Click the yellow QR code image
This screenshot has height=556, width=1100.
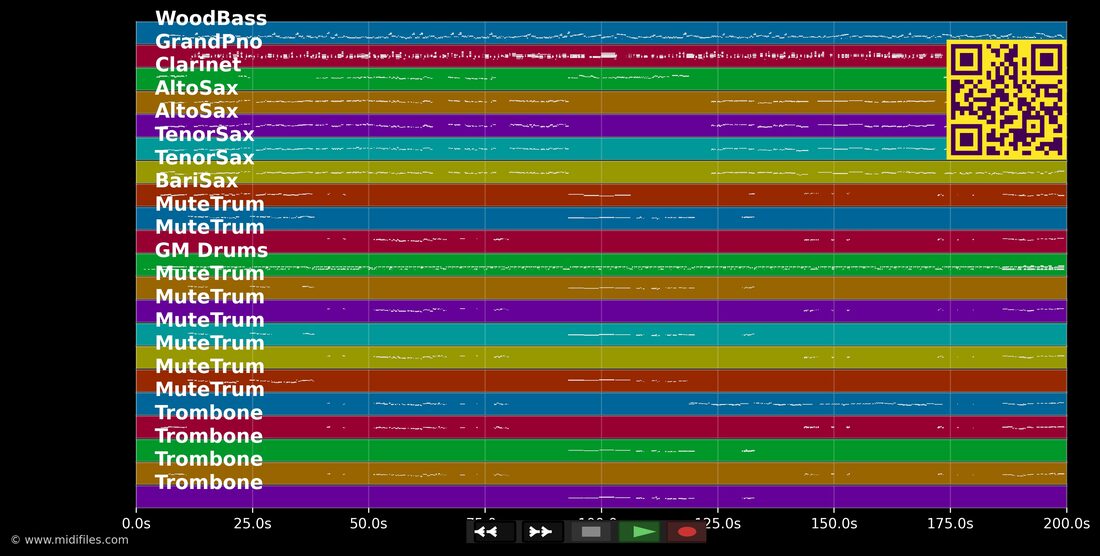pyautogui.click(x=1006, y=100)
